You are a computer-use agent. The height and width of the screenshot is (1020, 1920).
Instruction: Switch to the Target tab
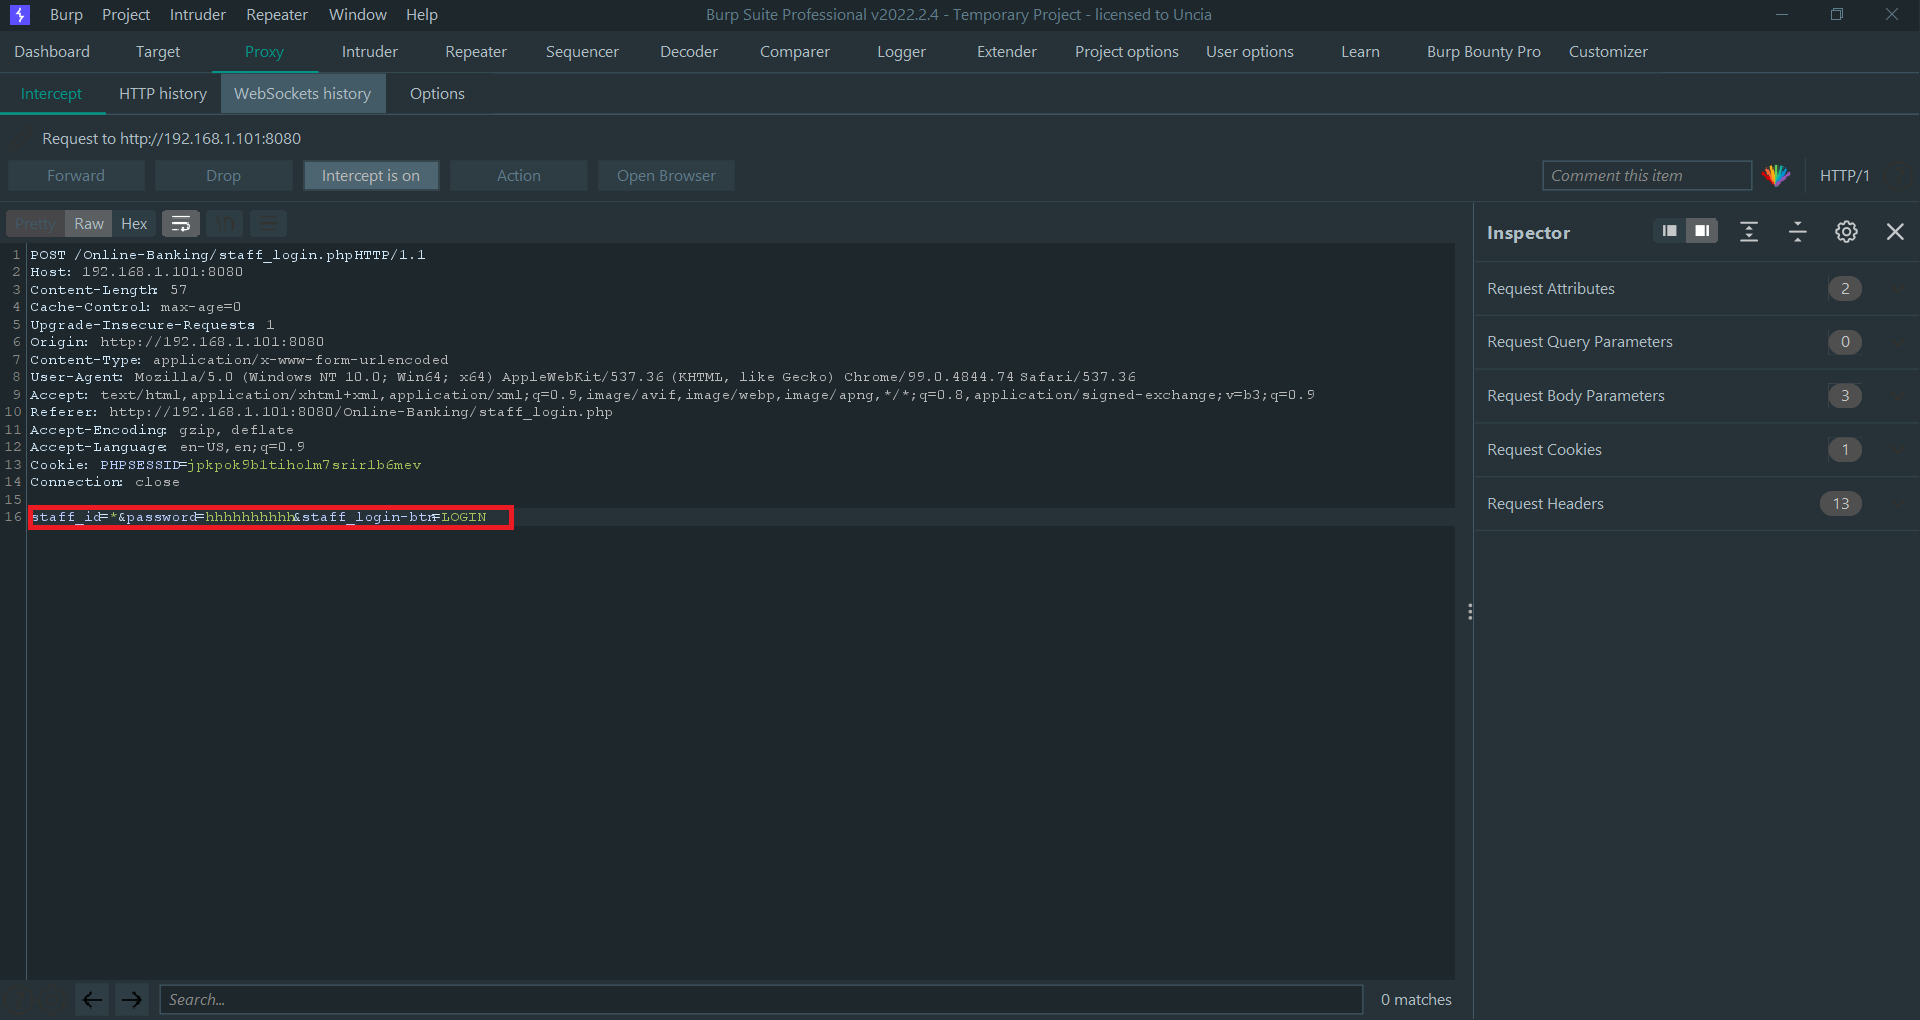158,52
